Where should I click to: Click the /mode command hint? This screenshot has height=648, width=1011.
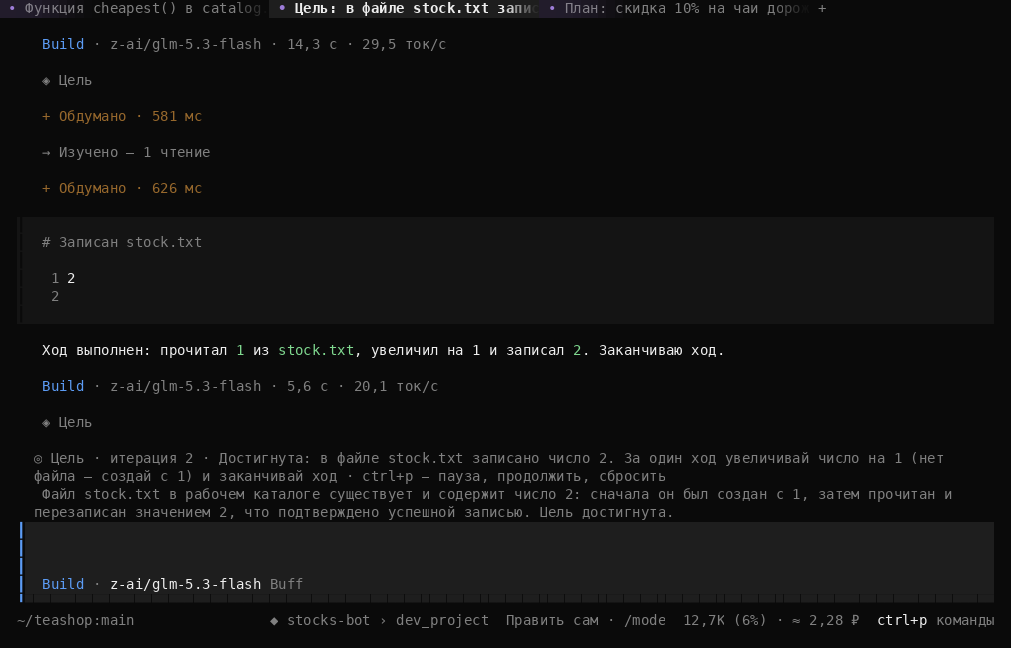[x=645, y=620]
